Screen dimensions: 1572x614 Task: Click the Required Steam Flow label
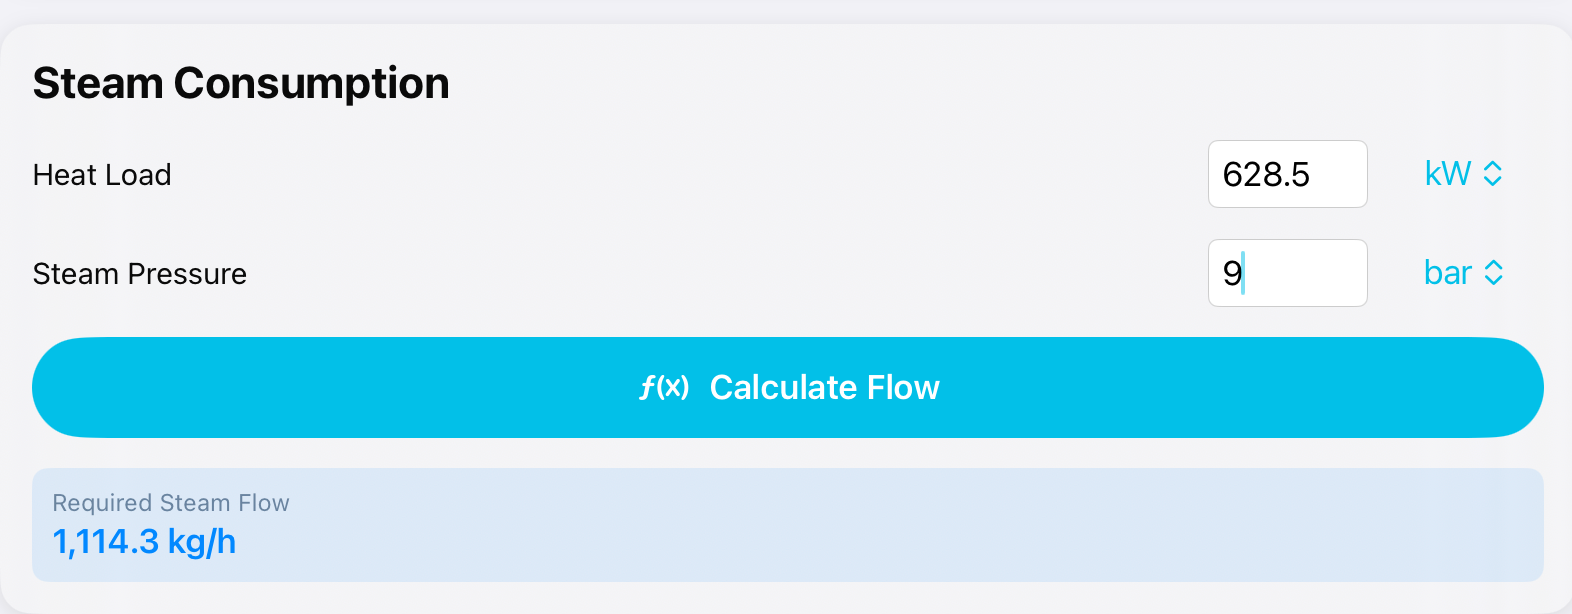click(x=170, y=503)
